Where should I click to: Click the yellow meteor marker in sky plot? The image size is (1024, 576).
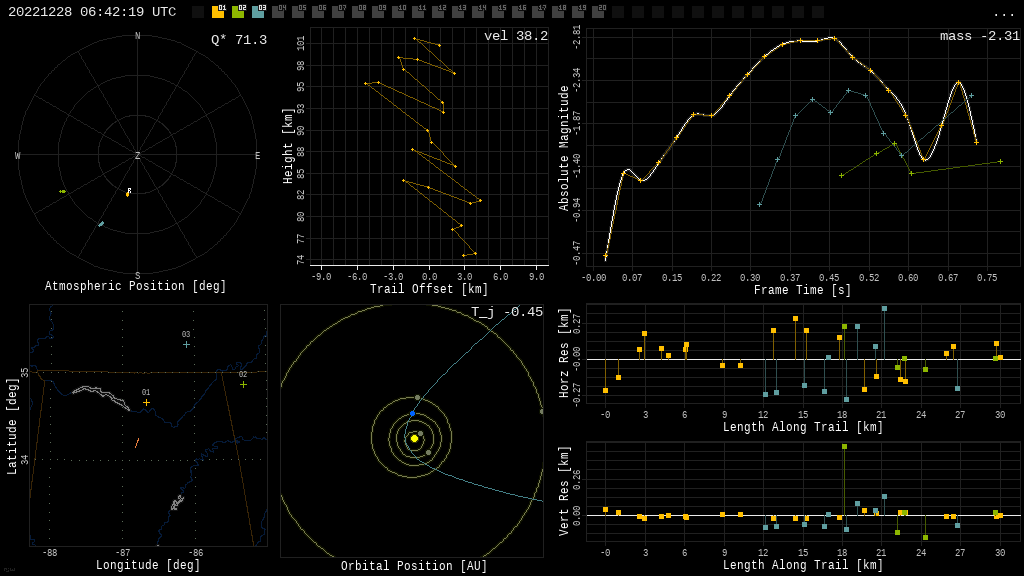tap(128, 193)
